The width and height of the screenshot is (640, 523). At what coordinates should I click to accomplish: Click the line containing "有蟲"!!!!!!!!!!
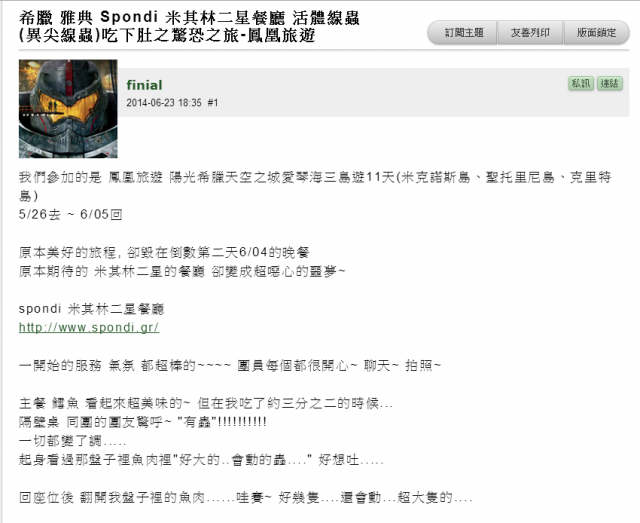[142, 422]
